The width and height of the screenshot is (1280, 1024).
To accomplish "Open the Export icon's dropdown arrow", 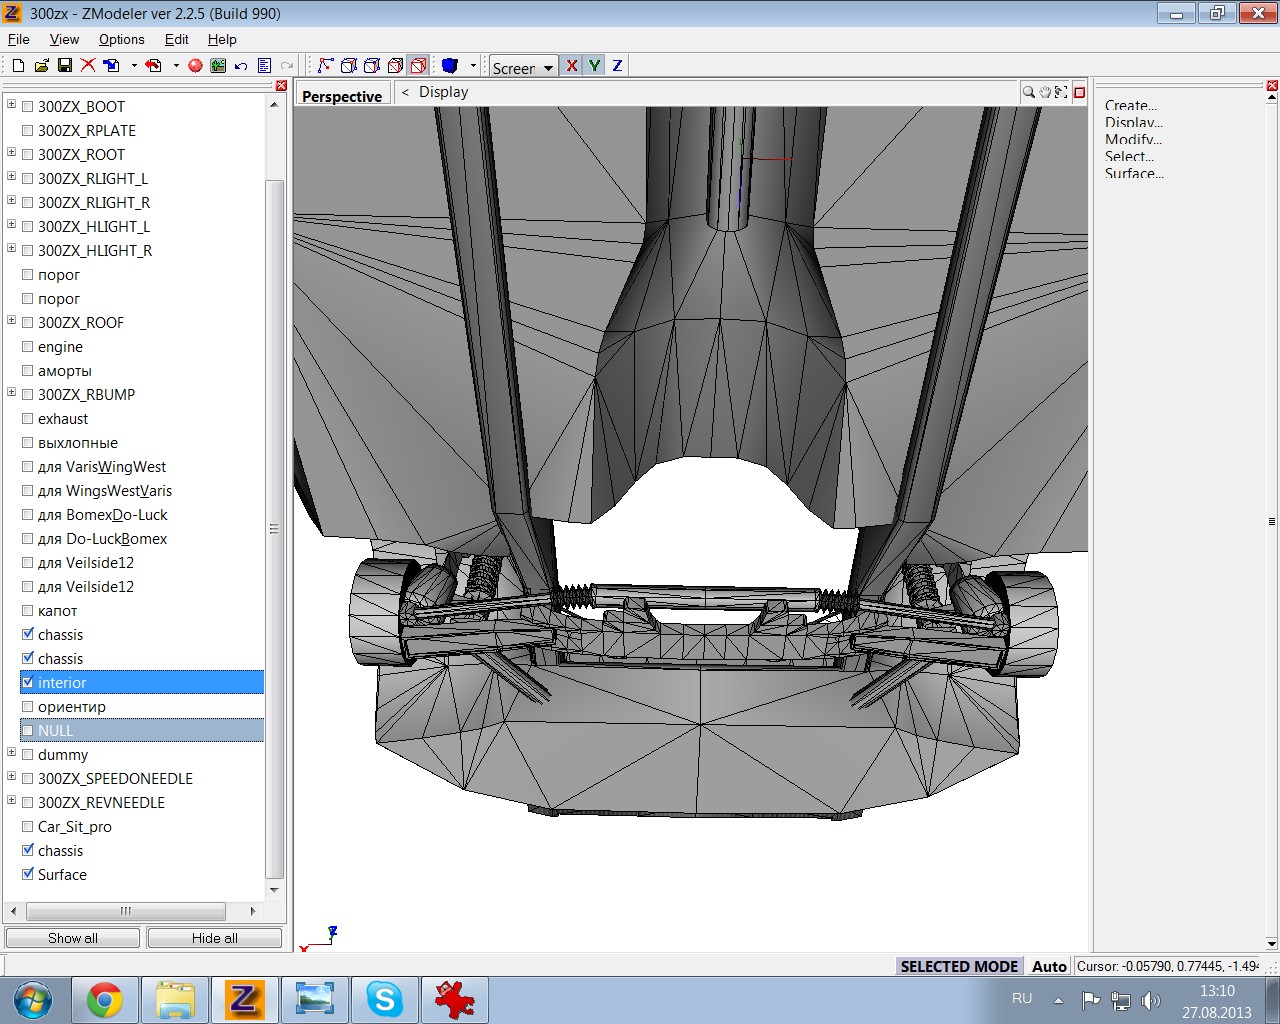I will (176, 65).
